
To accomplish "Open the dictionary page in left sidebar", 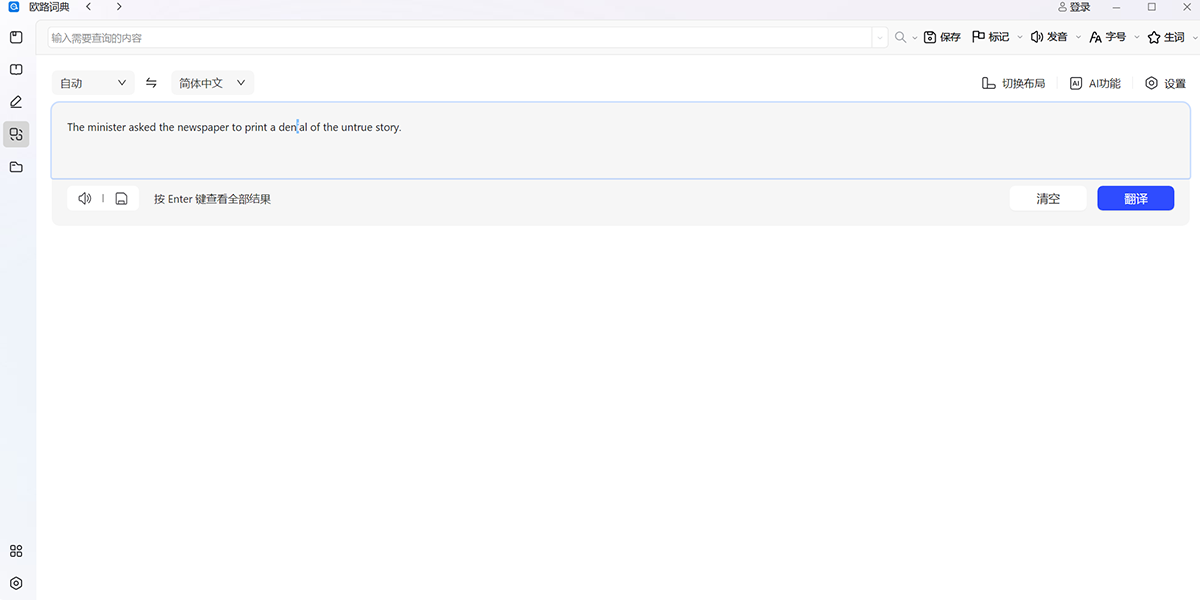I will coord(16,37).
